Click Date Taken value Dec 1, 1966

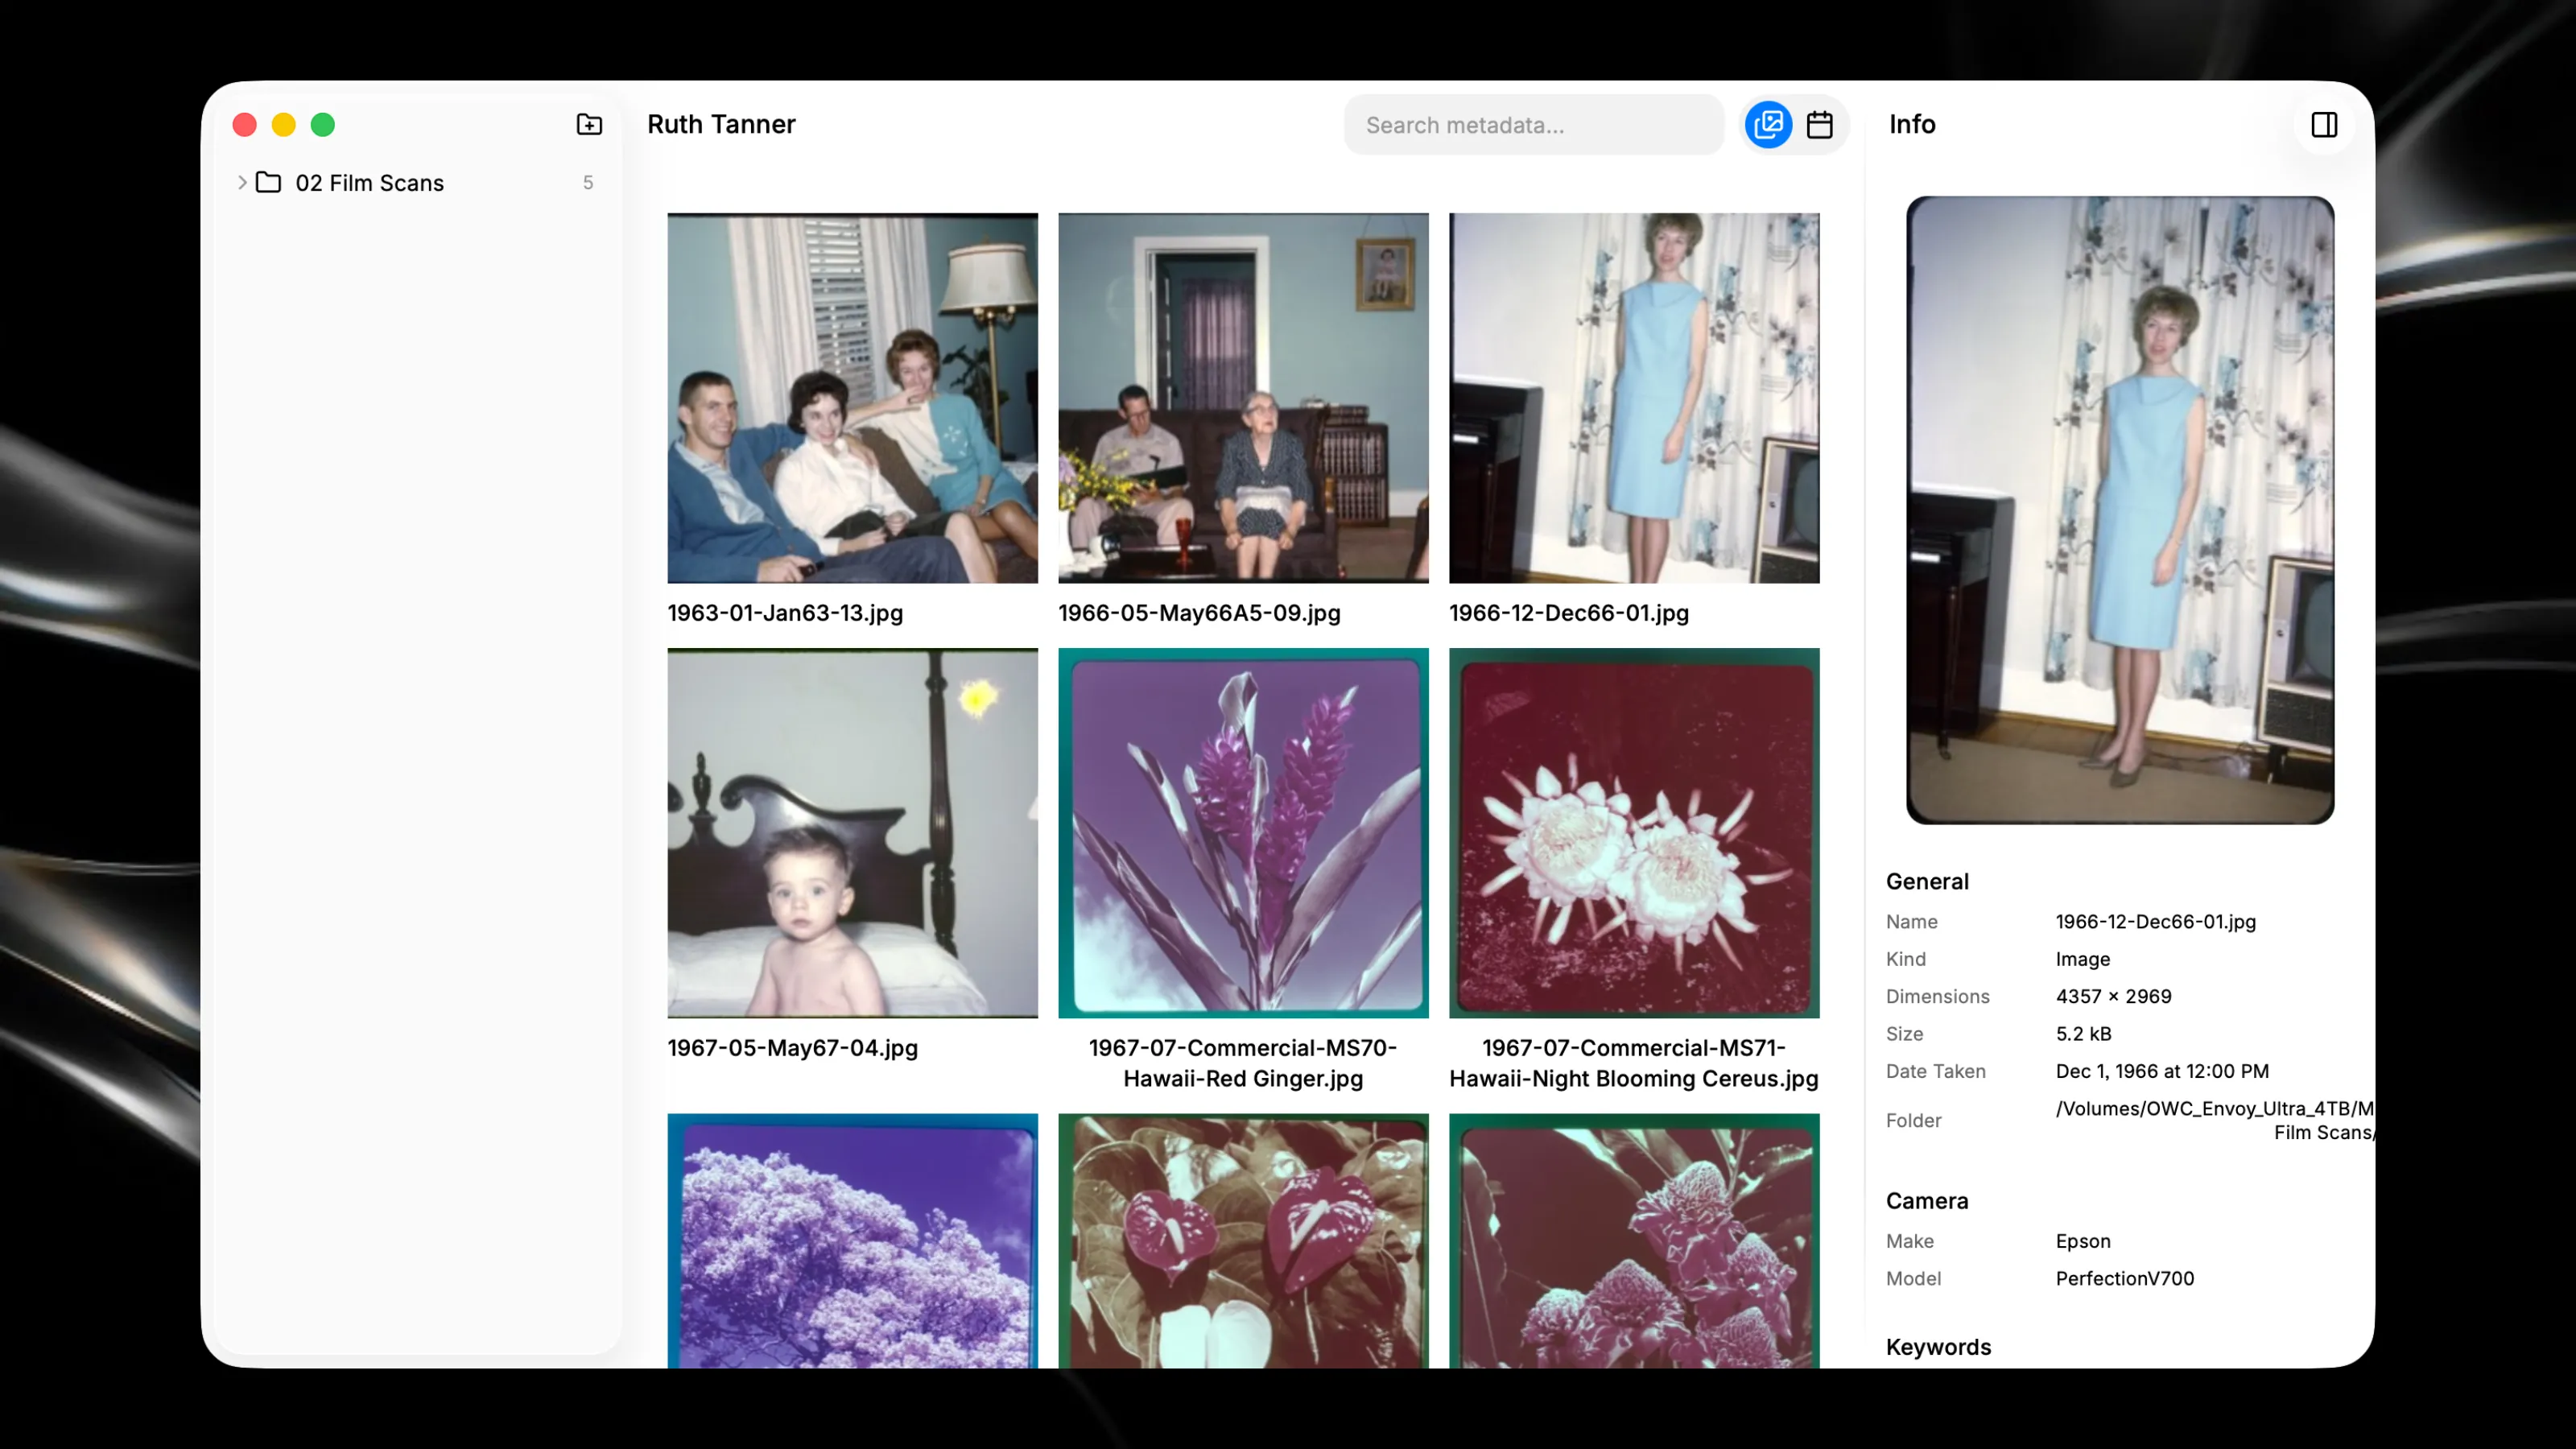pos(2162,1071)
